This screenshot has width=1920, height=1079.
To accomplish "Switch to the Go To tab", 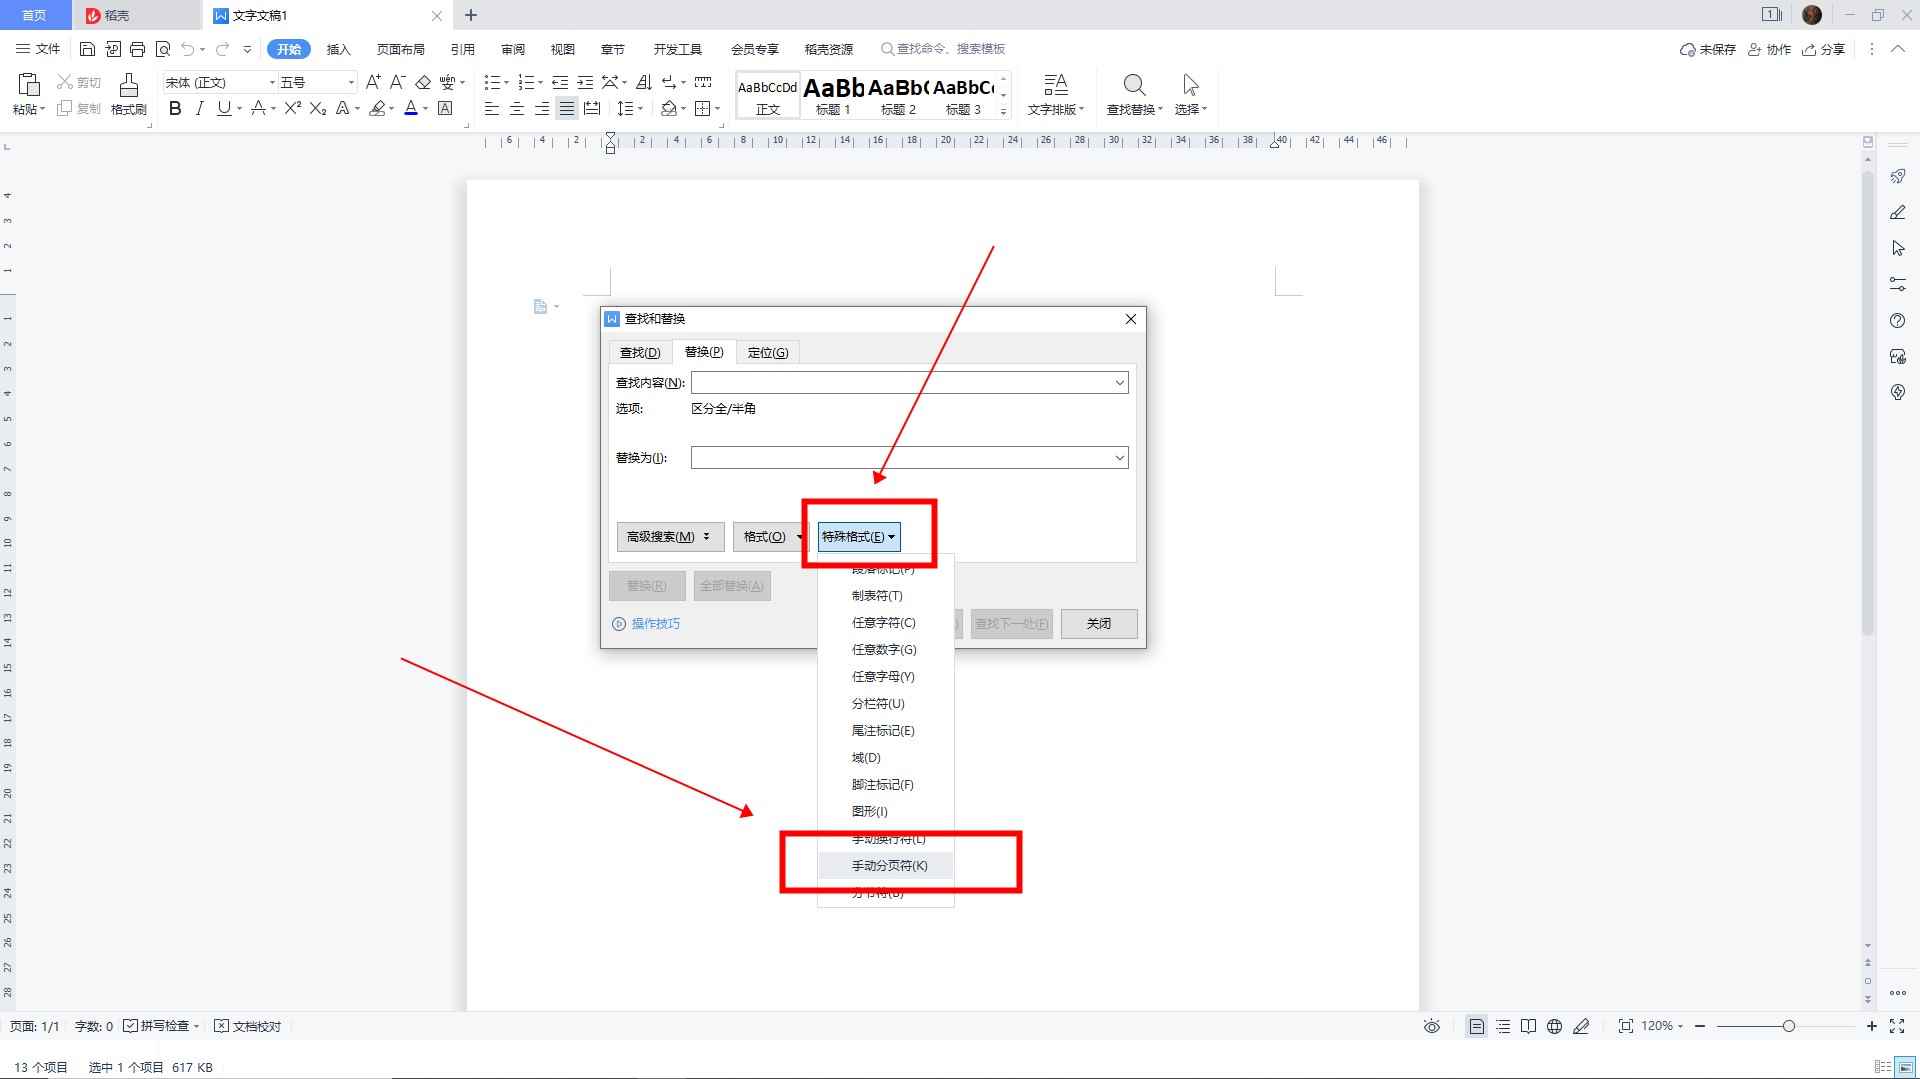I will 767,353.
